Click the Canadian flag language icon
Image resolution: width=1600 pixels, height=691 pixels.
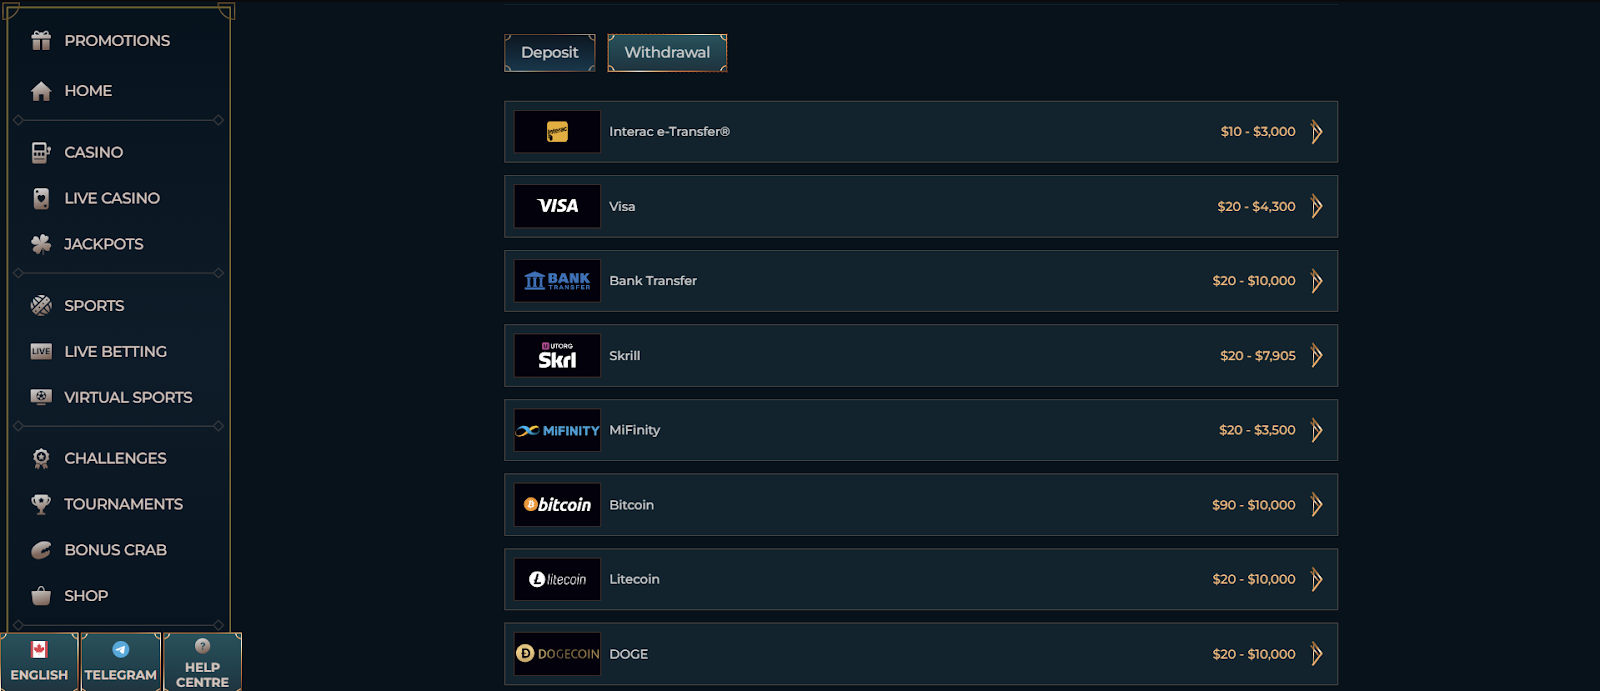39,649
